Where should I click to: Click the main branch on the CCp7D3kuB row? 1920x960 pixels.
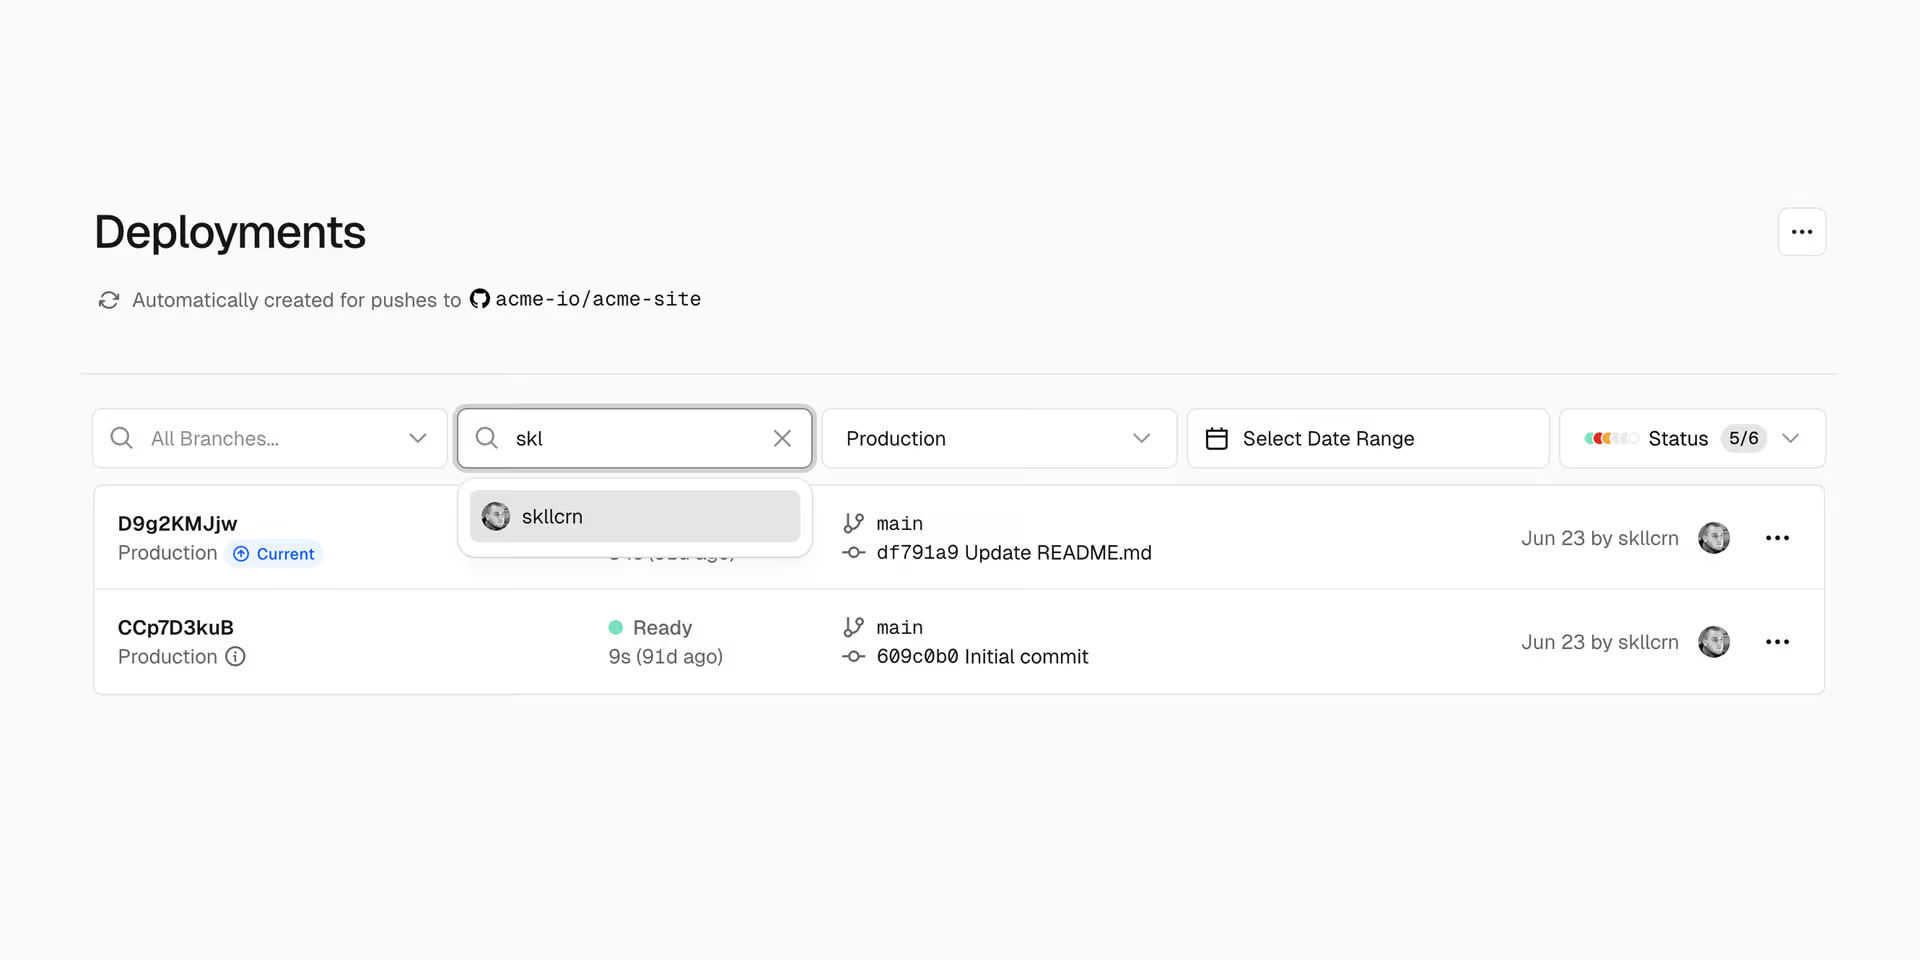click(x=899, y=627)
